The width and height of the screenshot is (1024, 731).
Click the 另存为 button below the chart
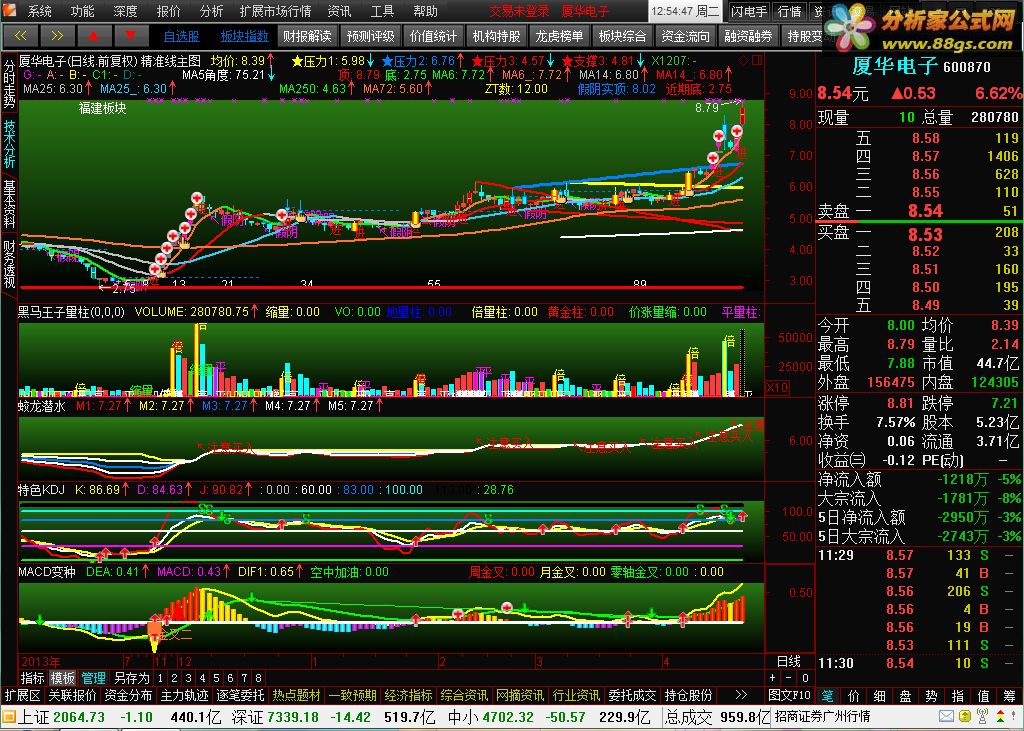(131, 678)
